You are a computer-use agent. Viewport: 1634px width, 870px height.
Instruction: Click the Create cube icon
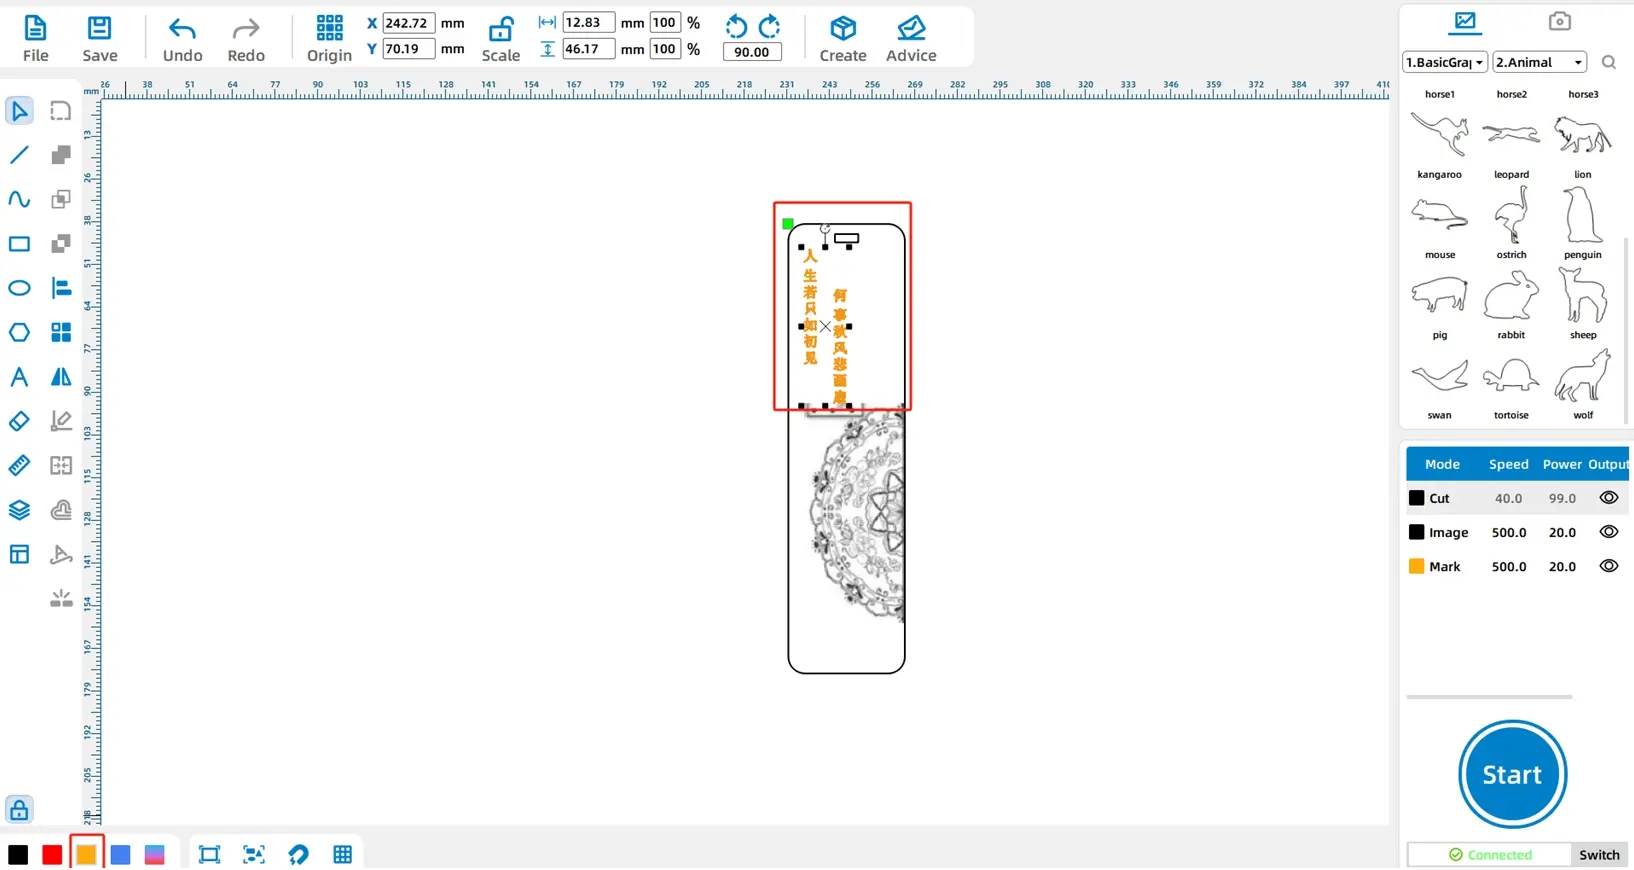[842, 28]
